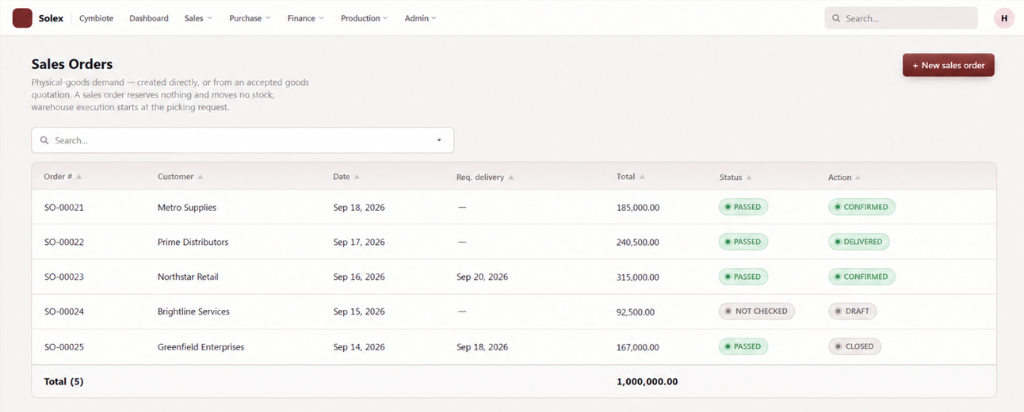The image size is (1024, 412).
Task: Sort by Status column arrow
Action: (x=749, y=178)
